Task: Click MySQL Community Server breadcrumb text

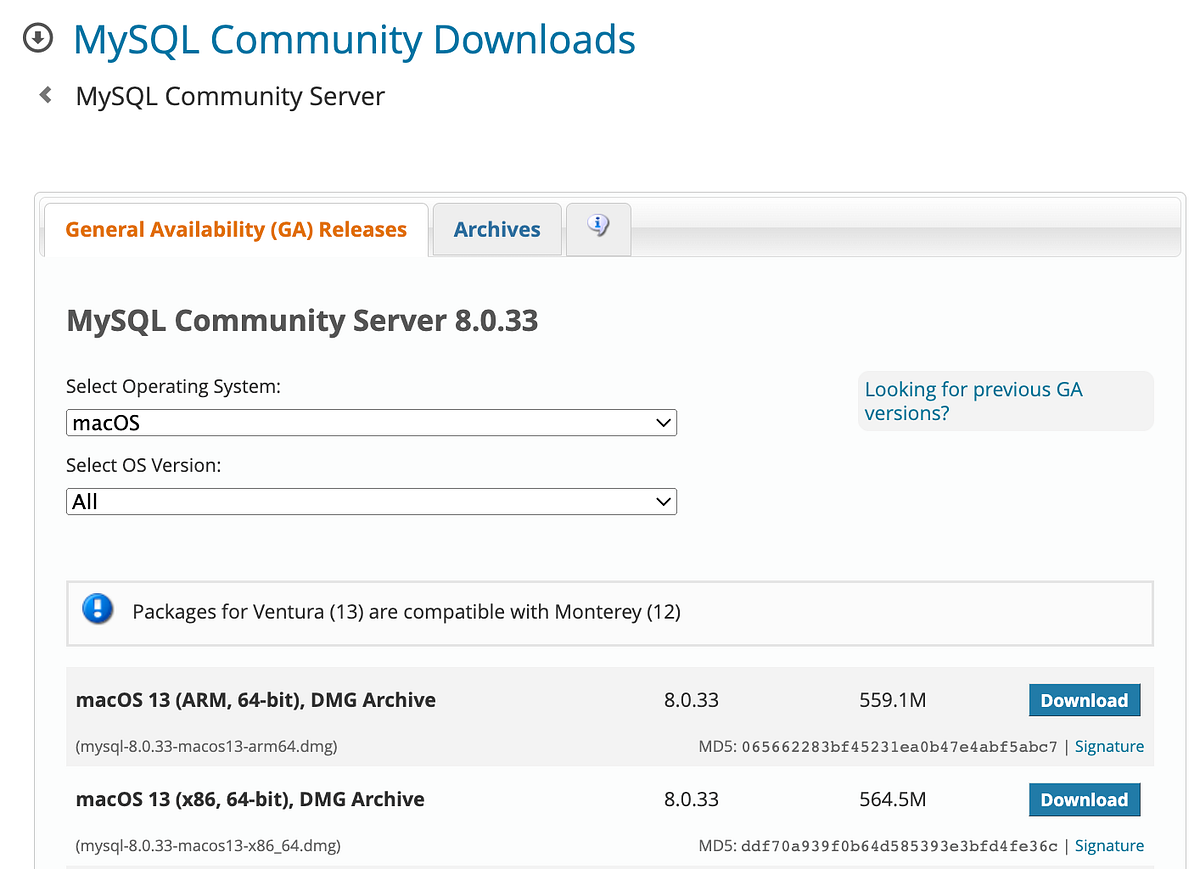Action: click(x=229, y=96)
